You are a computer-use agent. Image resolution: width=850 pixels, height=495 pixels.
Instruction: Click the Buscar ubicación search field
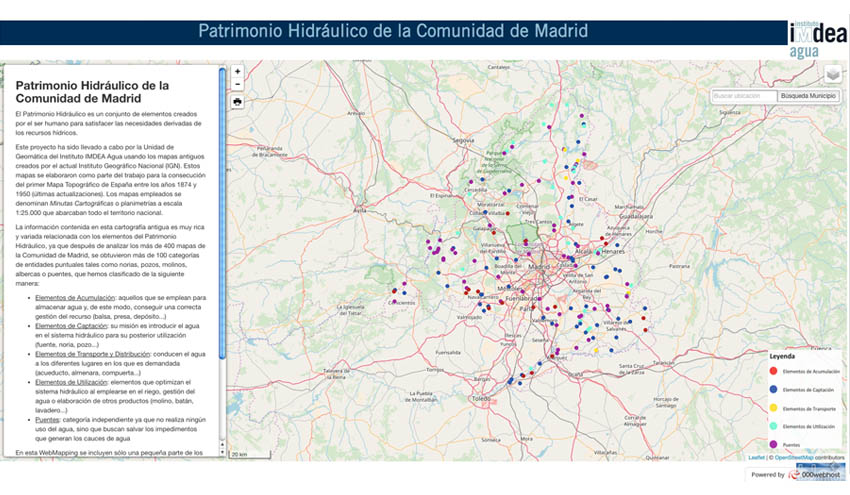(743, 96)
